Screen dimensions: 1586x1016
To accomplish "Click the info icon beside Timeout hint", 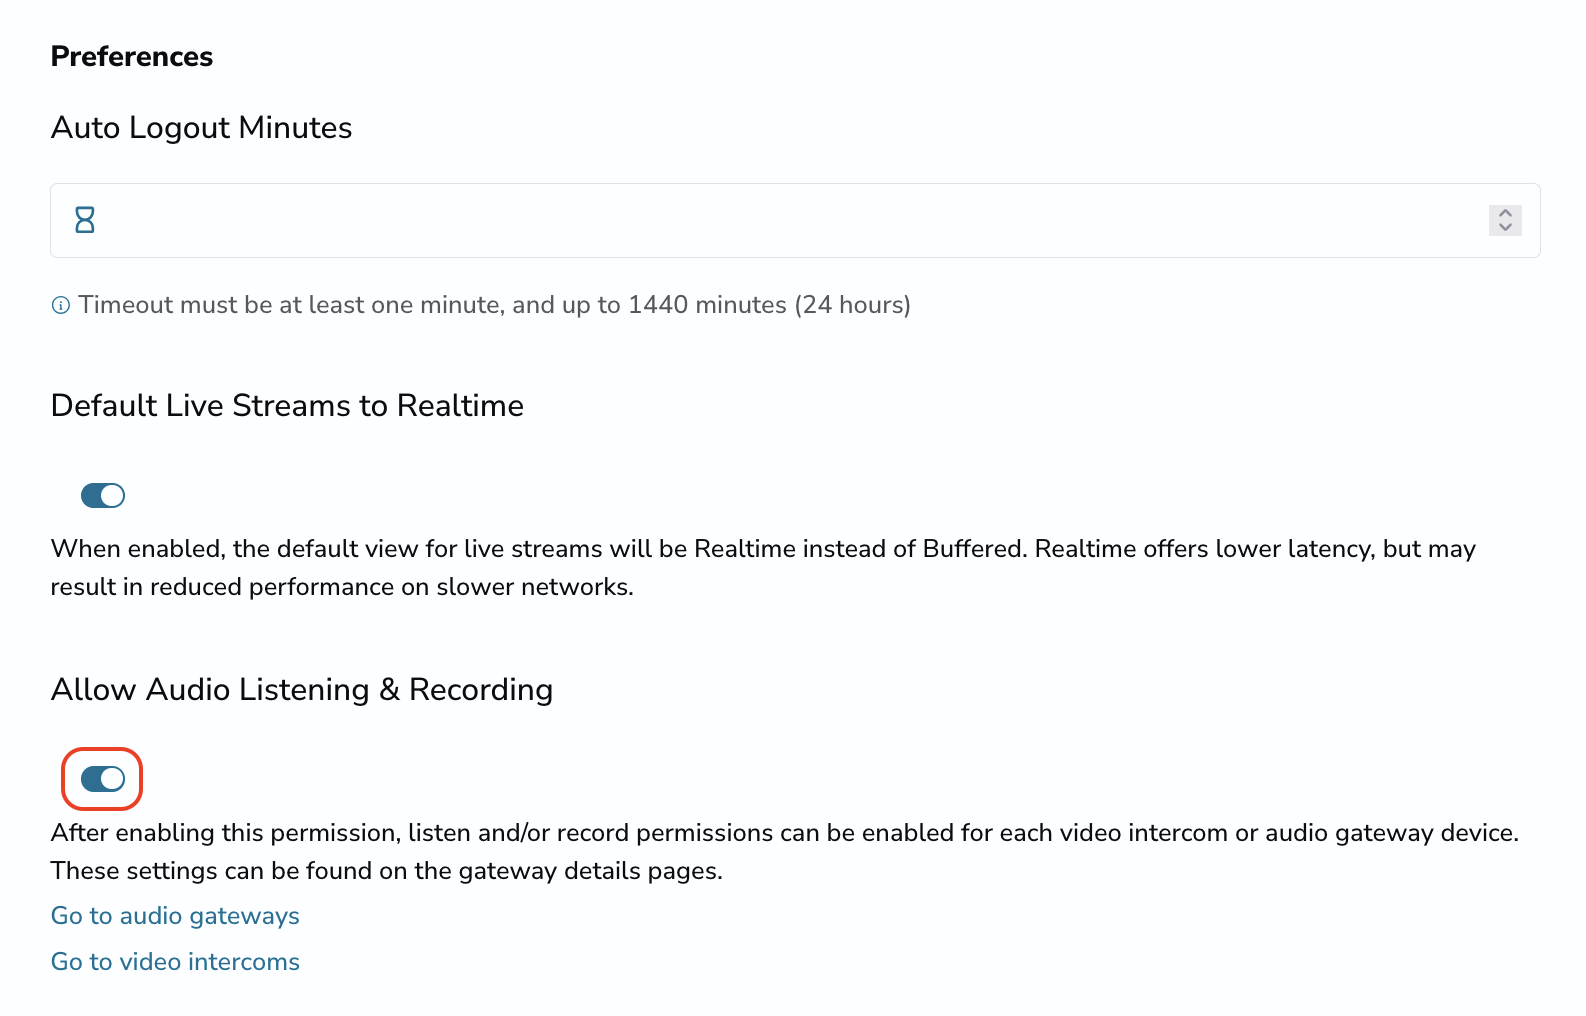I will pyautogui.click(x=61, y=306).
